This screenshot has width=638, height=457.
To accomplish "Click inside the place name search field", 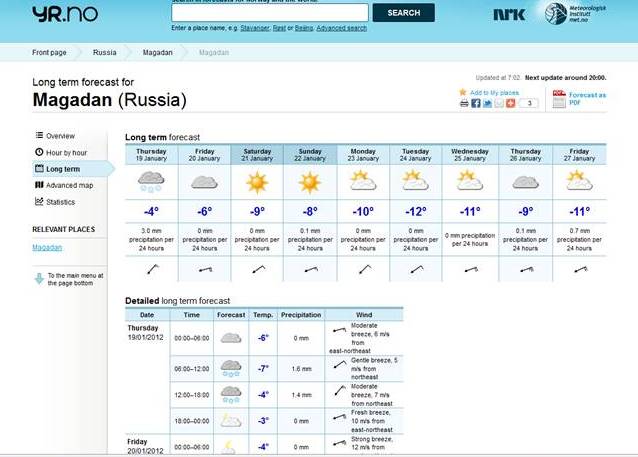I will click(269, 12).
